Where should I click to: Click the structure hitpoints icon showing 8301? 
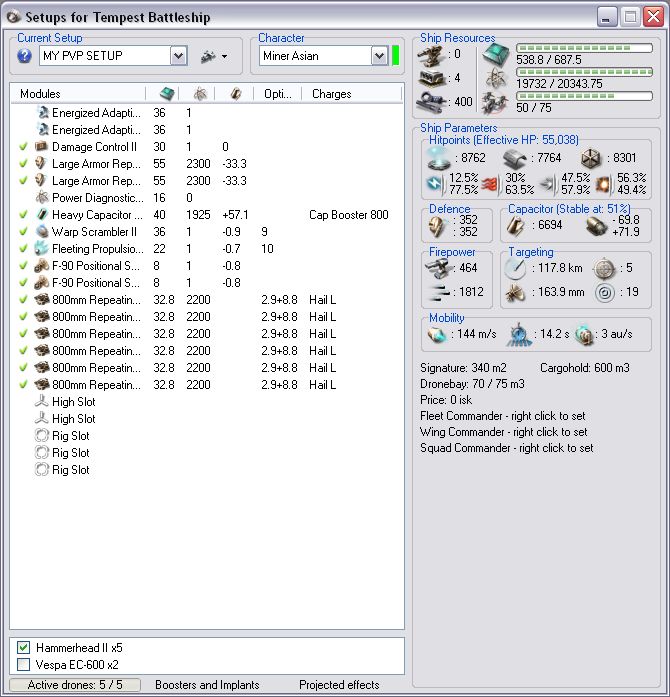[591, 159]
